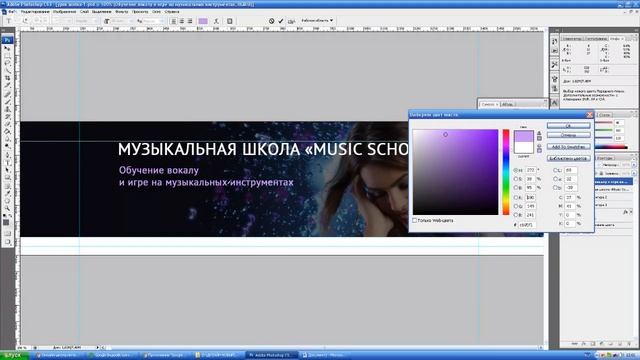
Task: Select the Eraser tool
Action: [7, 124]
